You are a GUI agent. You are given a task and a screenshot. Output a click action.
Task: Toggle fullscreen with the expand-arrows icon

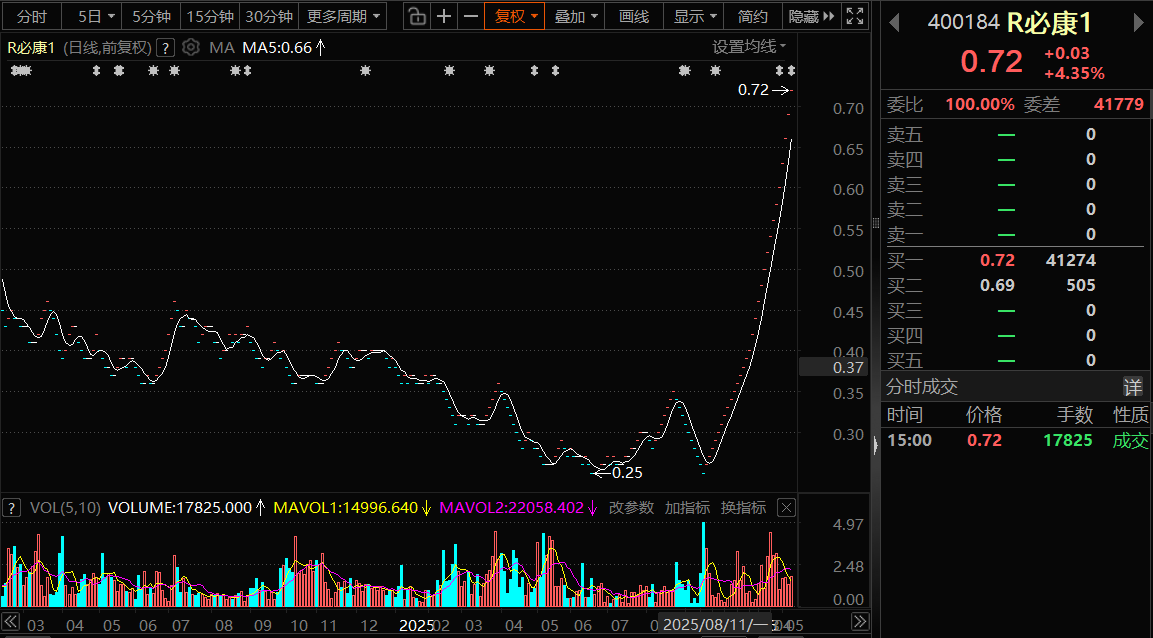(855, 16)
